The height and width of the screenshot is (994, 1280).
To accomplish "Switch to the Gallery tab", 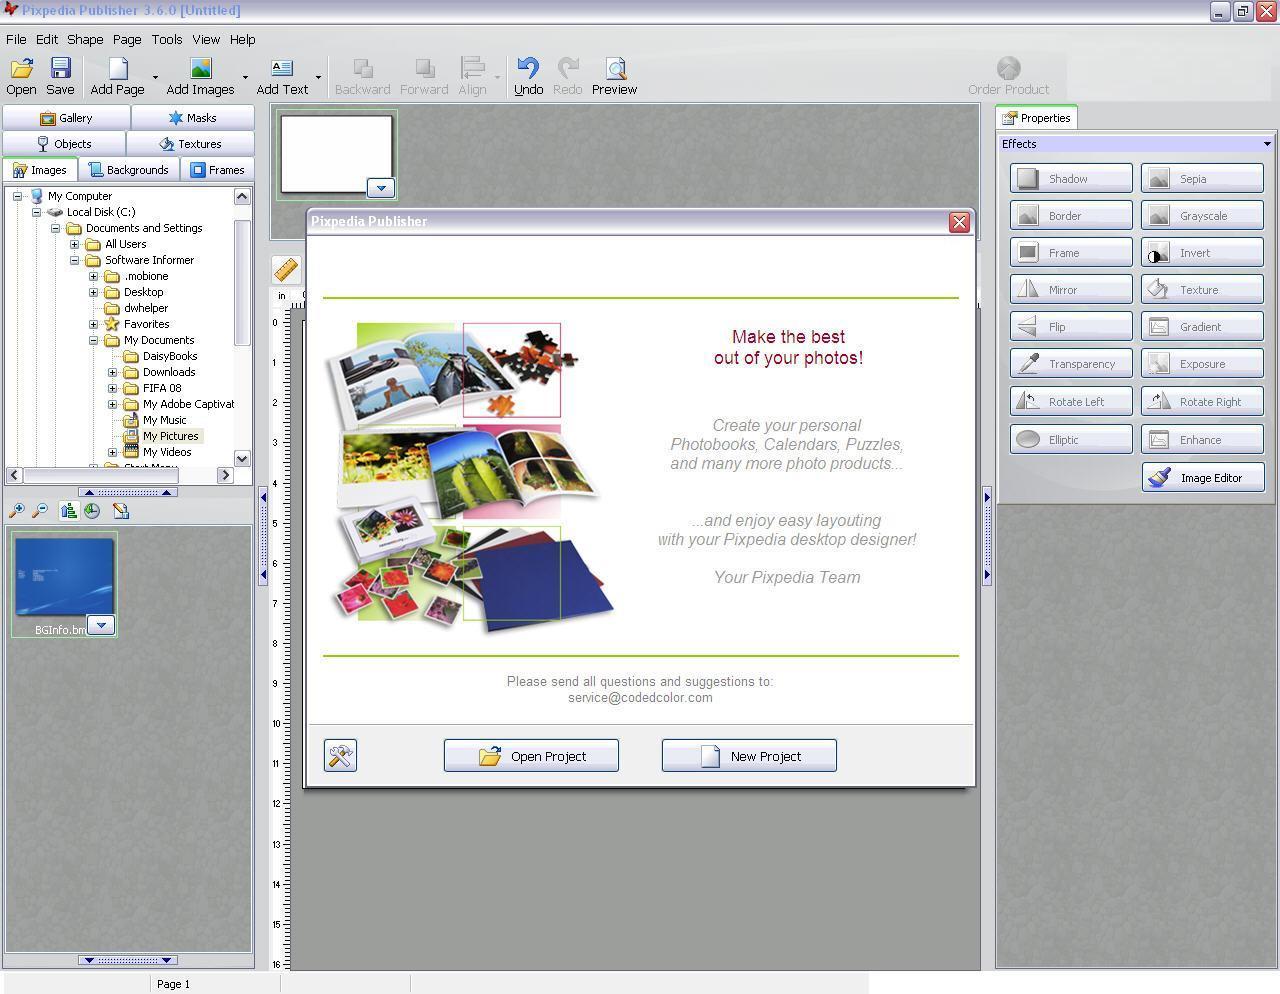I will (x=66, y=118).
